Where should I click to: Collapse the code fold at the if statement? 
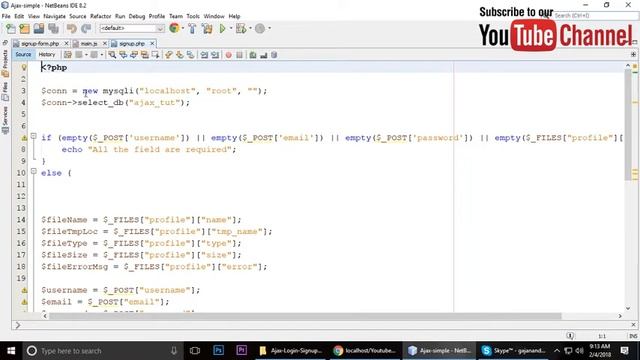coord(33,136)
